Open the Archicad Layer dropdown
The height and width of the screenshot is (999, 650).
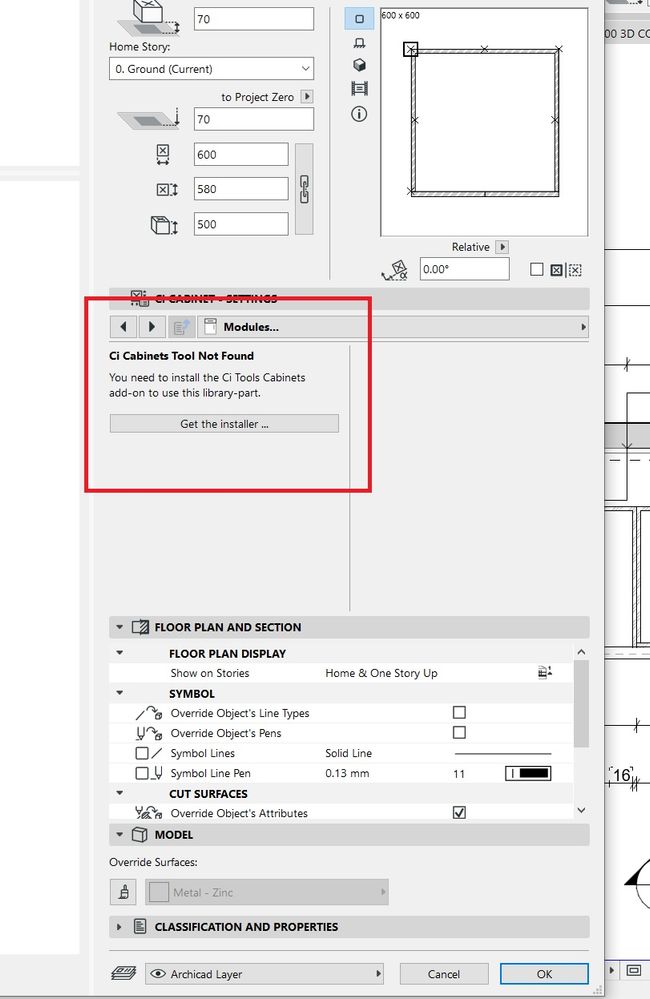click(x=265, y=974)
